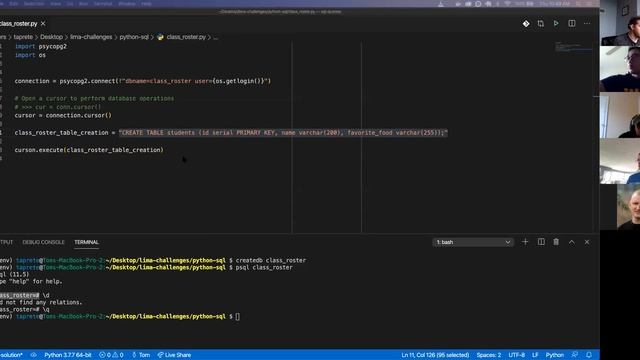Open editor More Actions ellipsis menu

pyautogui.click(x=587, y=24)
